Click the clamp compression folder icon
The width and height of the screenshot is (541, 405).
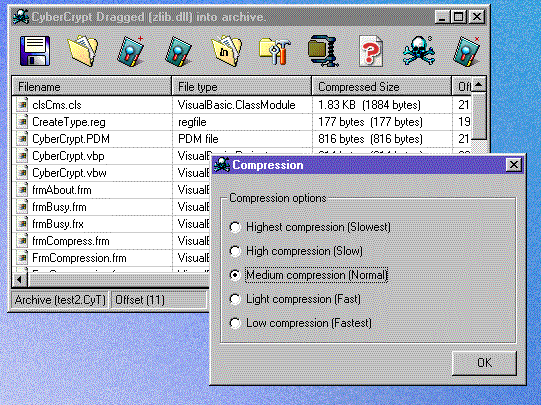[x=323, y=51]
